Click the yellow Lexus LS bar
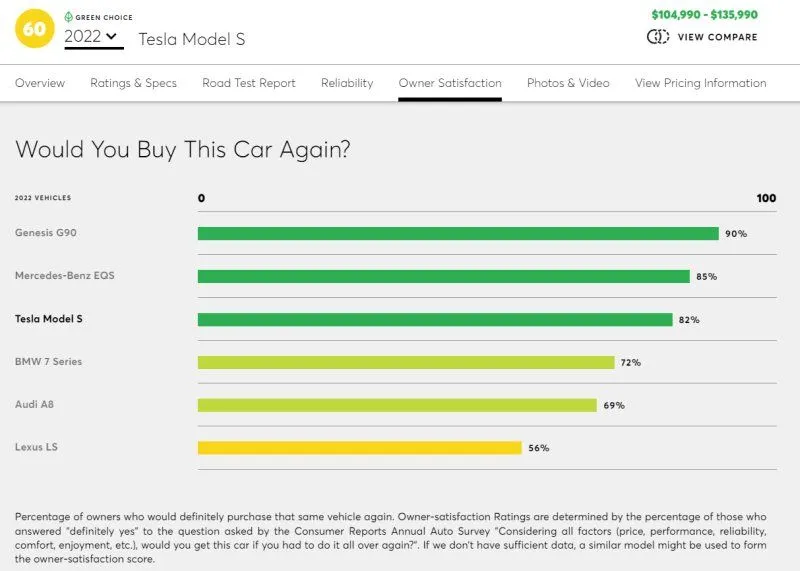 tap(360, 448)
